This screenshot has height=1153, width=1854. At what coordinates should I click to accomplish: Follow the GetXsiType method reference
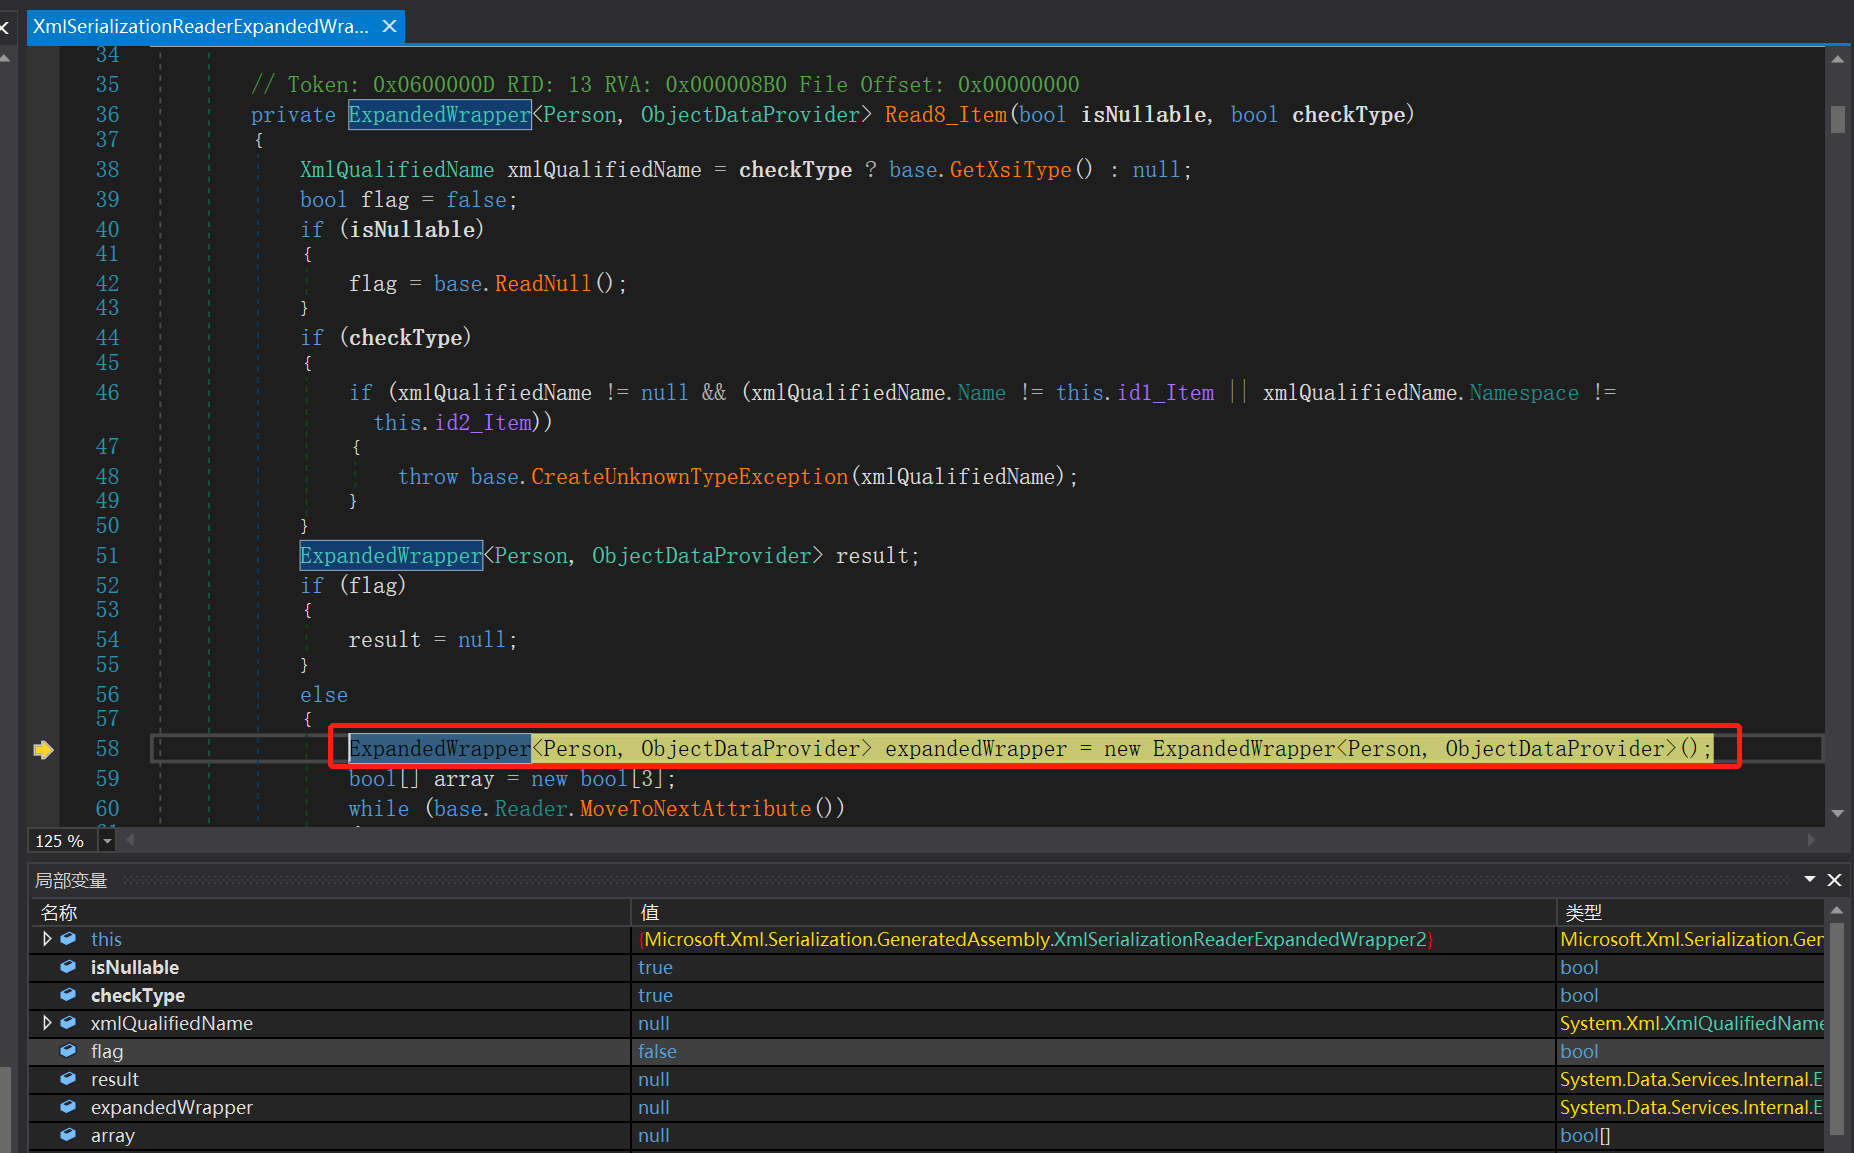coord(1010,170)
